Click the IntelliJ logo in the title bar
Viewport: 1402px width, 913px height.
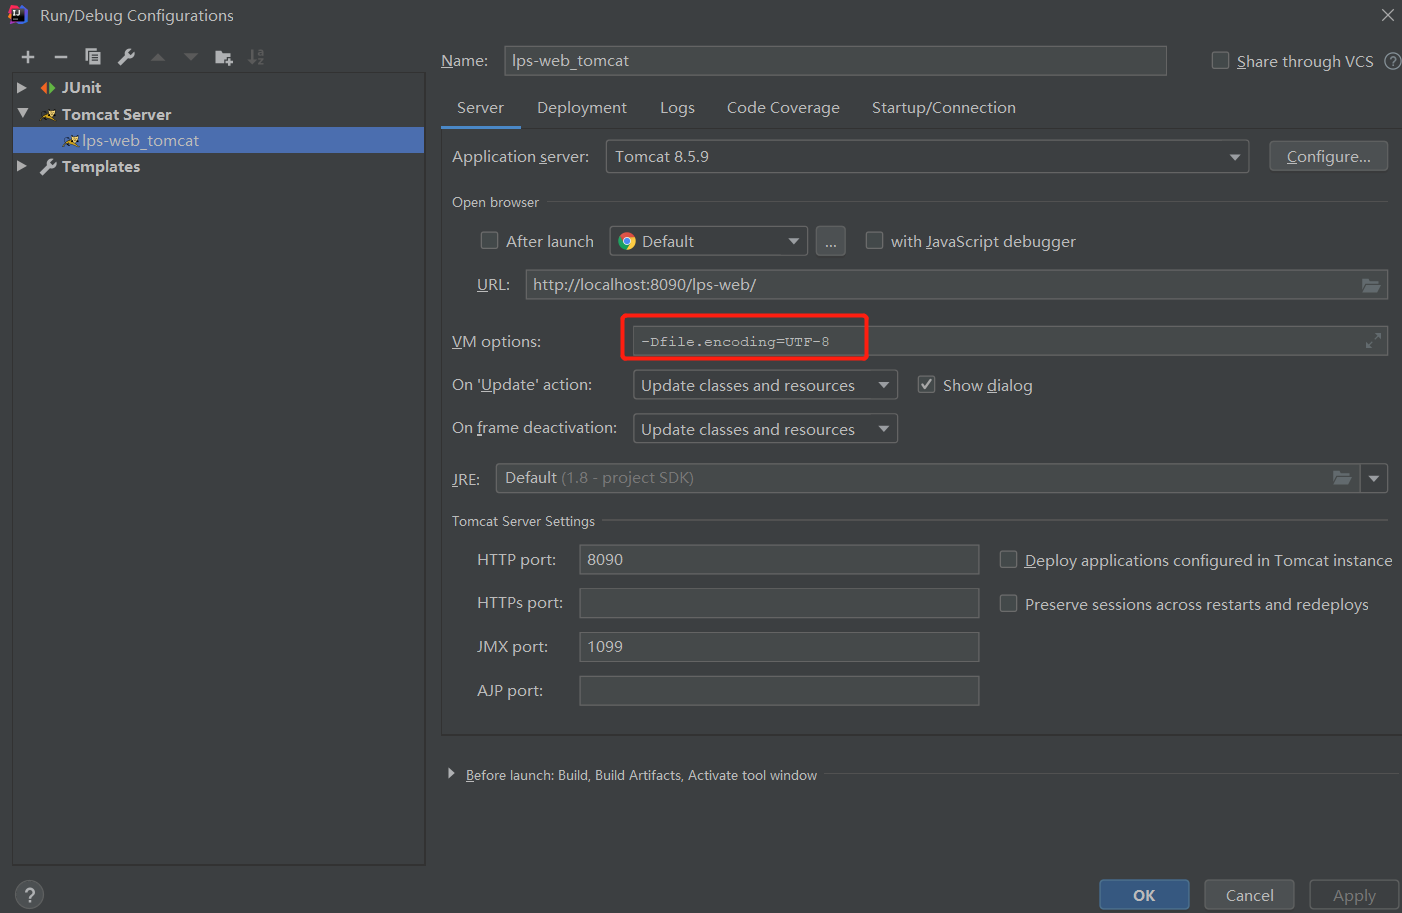click(18, 15)
